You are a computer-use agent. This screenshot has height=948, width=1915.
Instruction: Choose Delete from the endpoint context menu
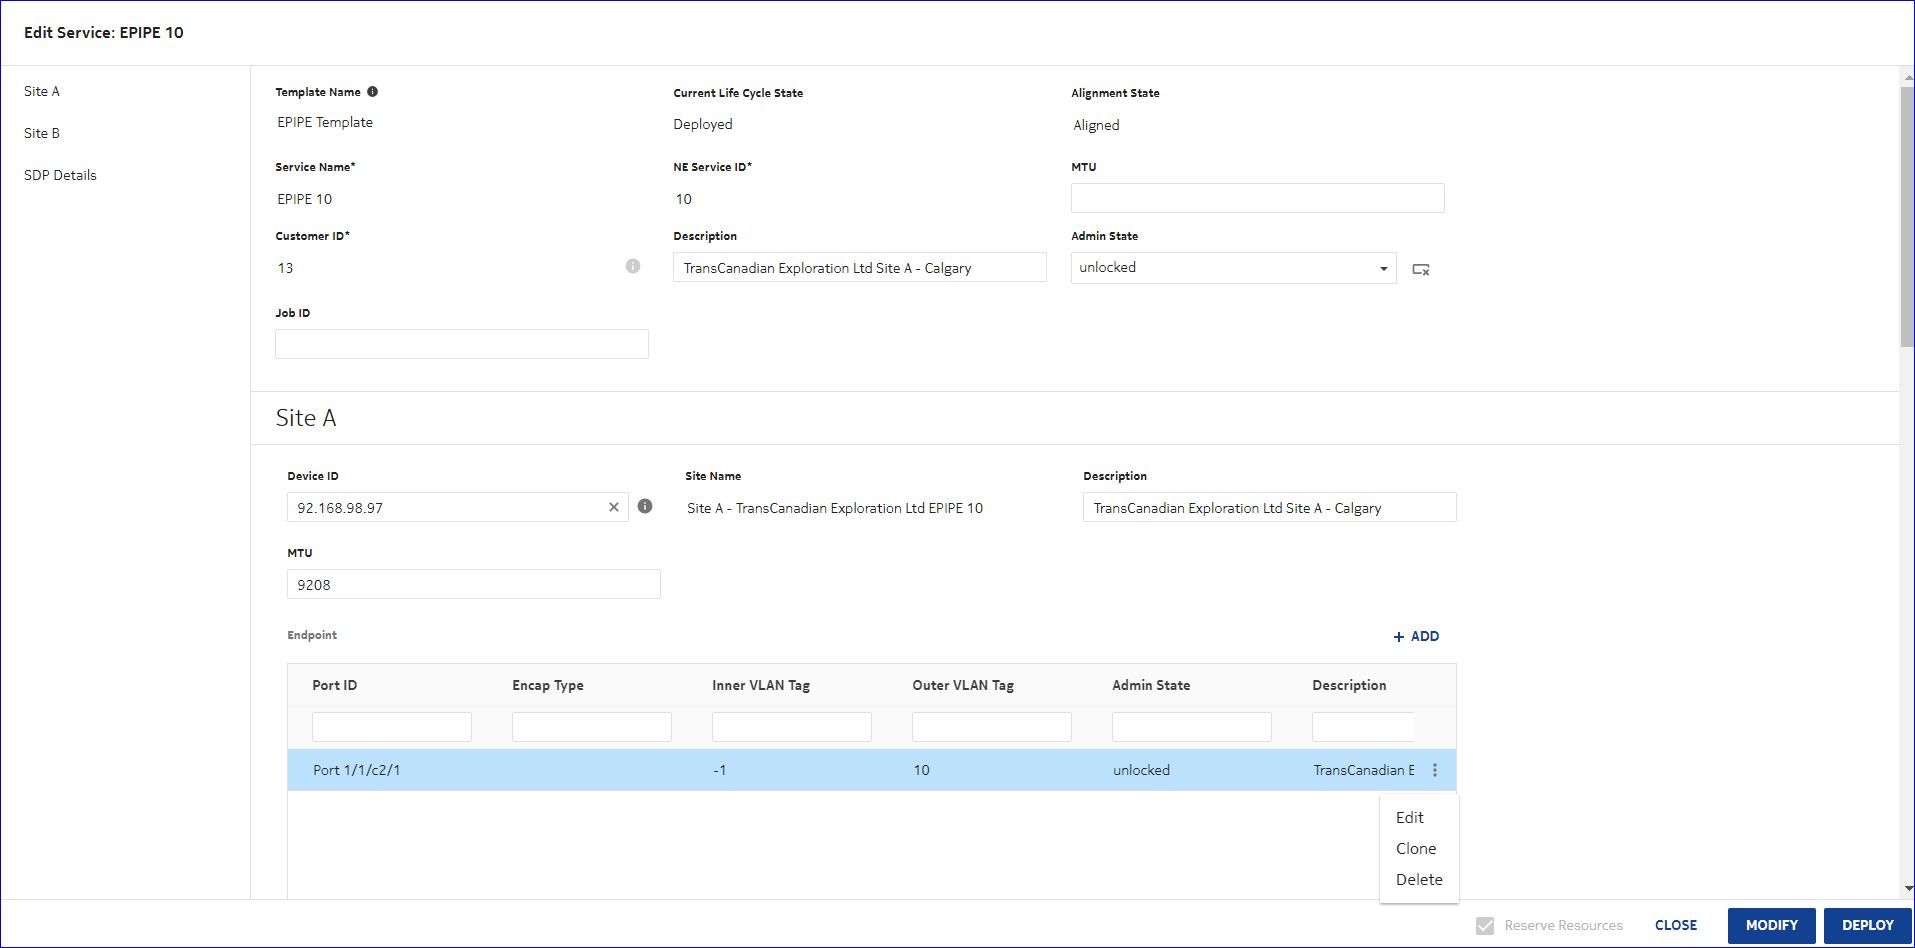(1419, 879)
